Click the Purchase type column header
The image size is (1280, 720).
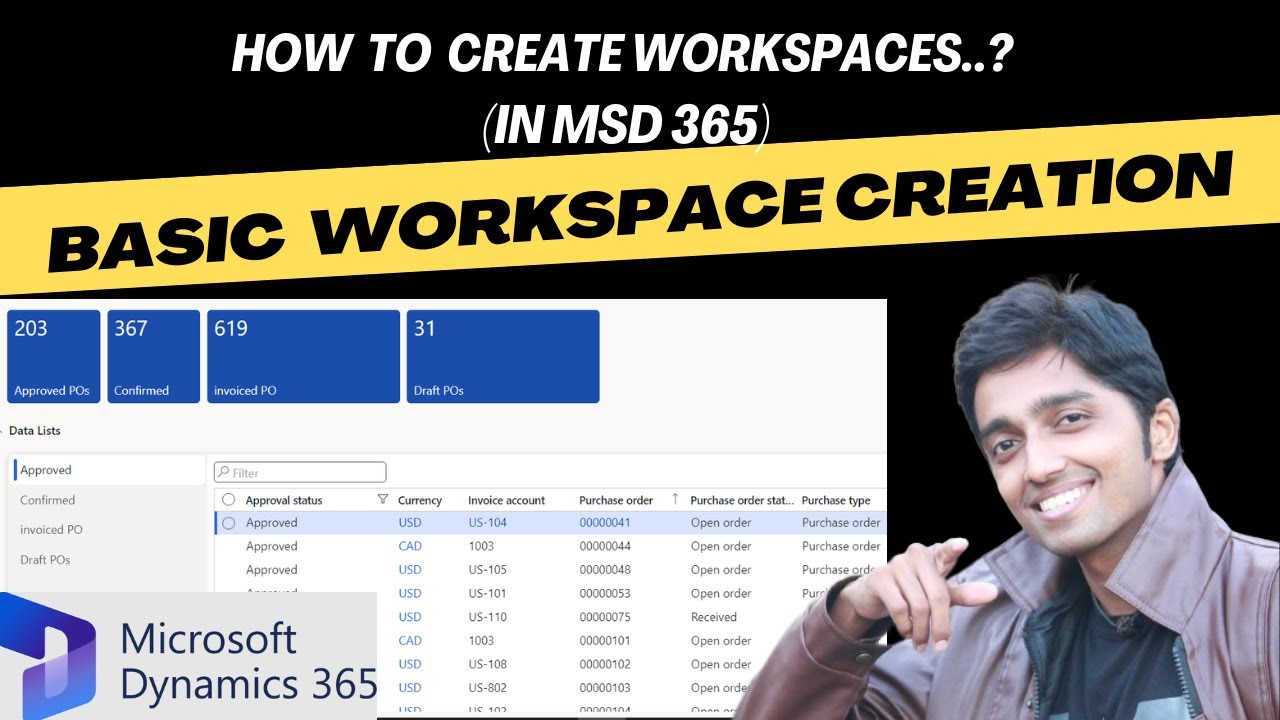(x=836, y=500)
